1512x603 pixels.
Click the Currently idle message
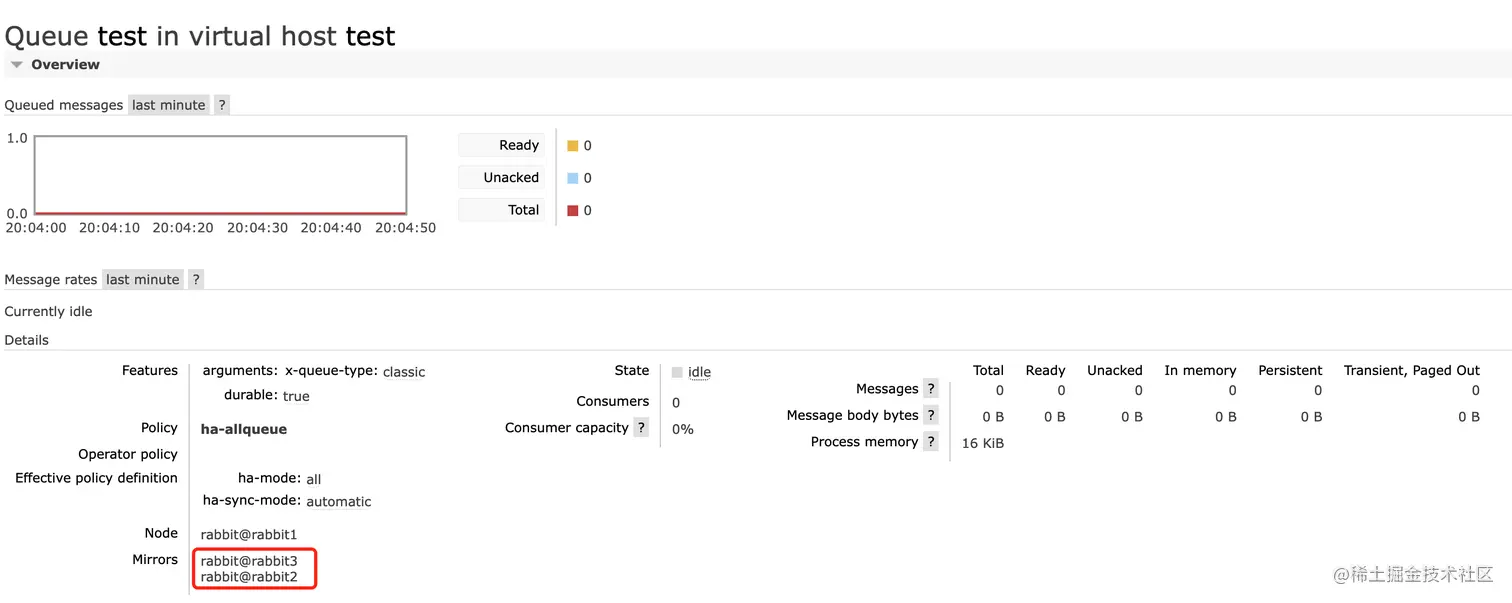(x=48, y=312)
